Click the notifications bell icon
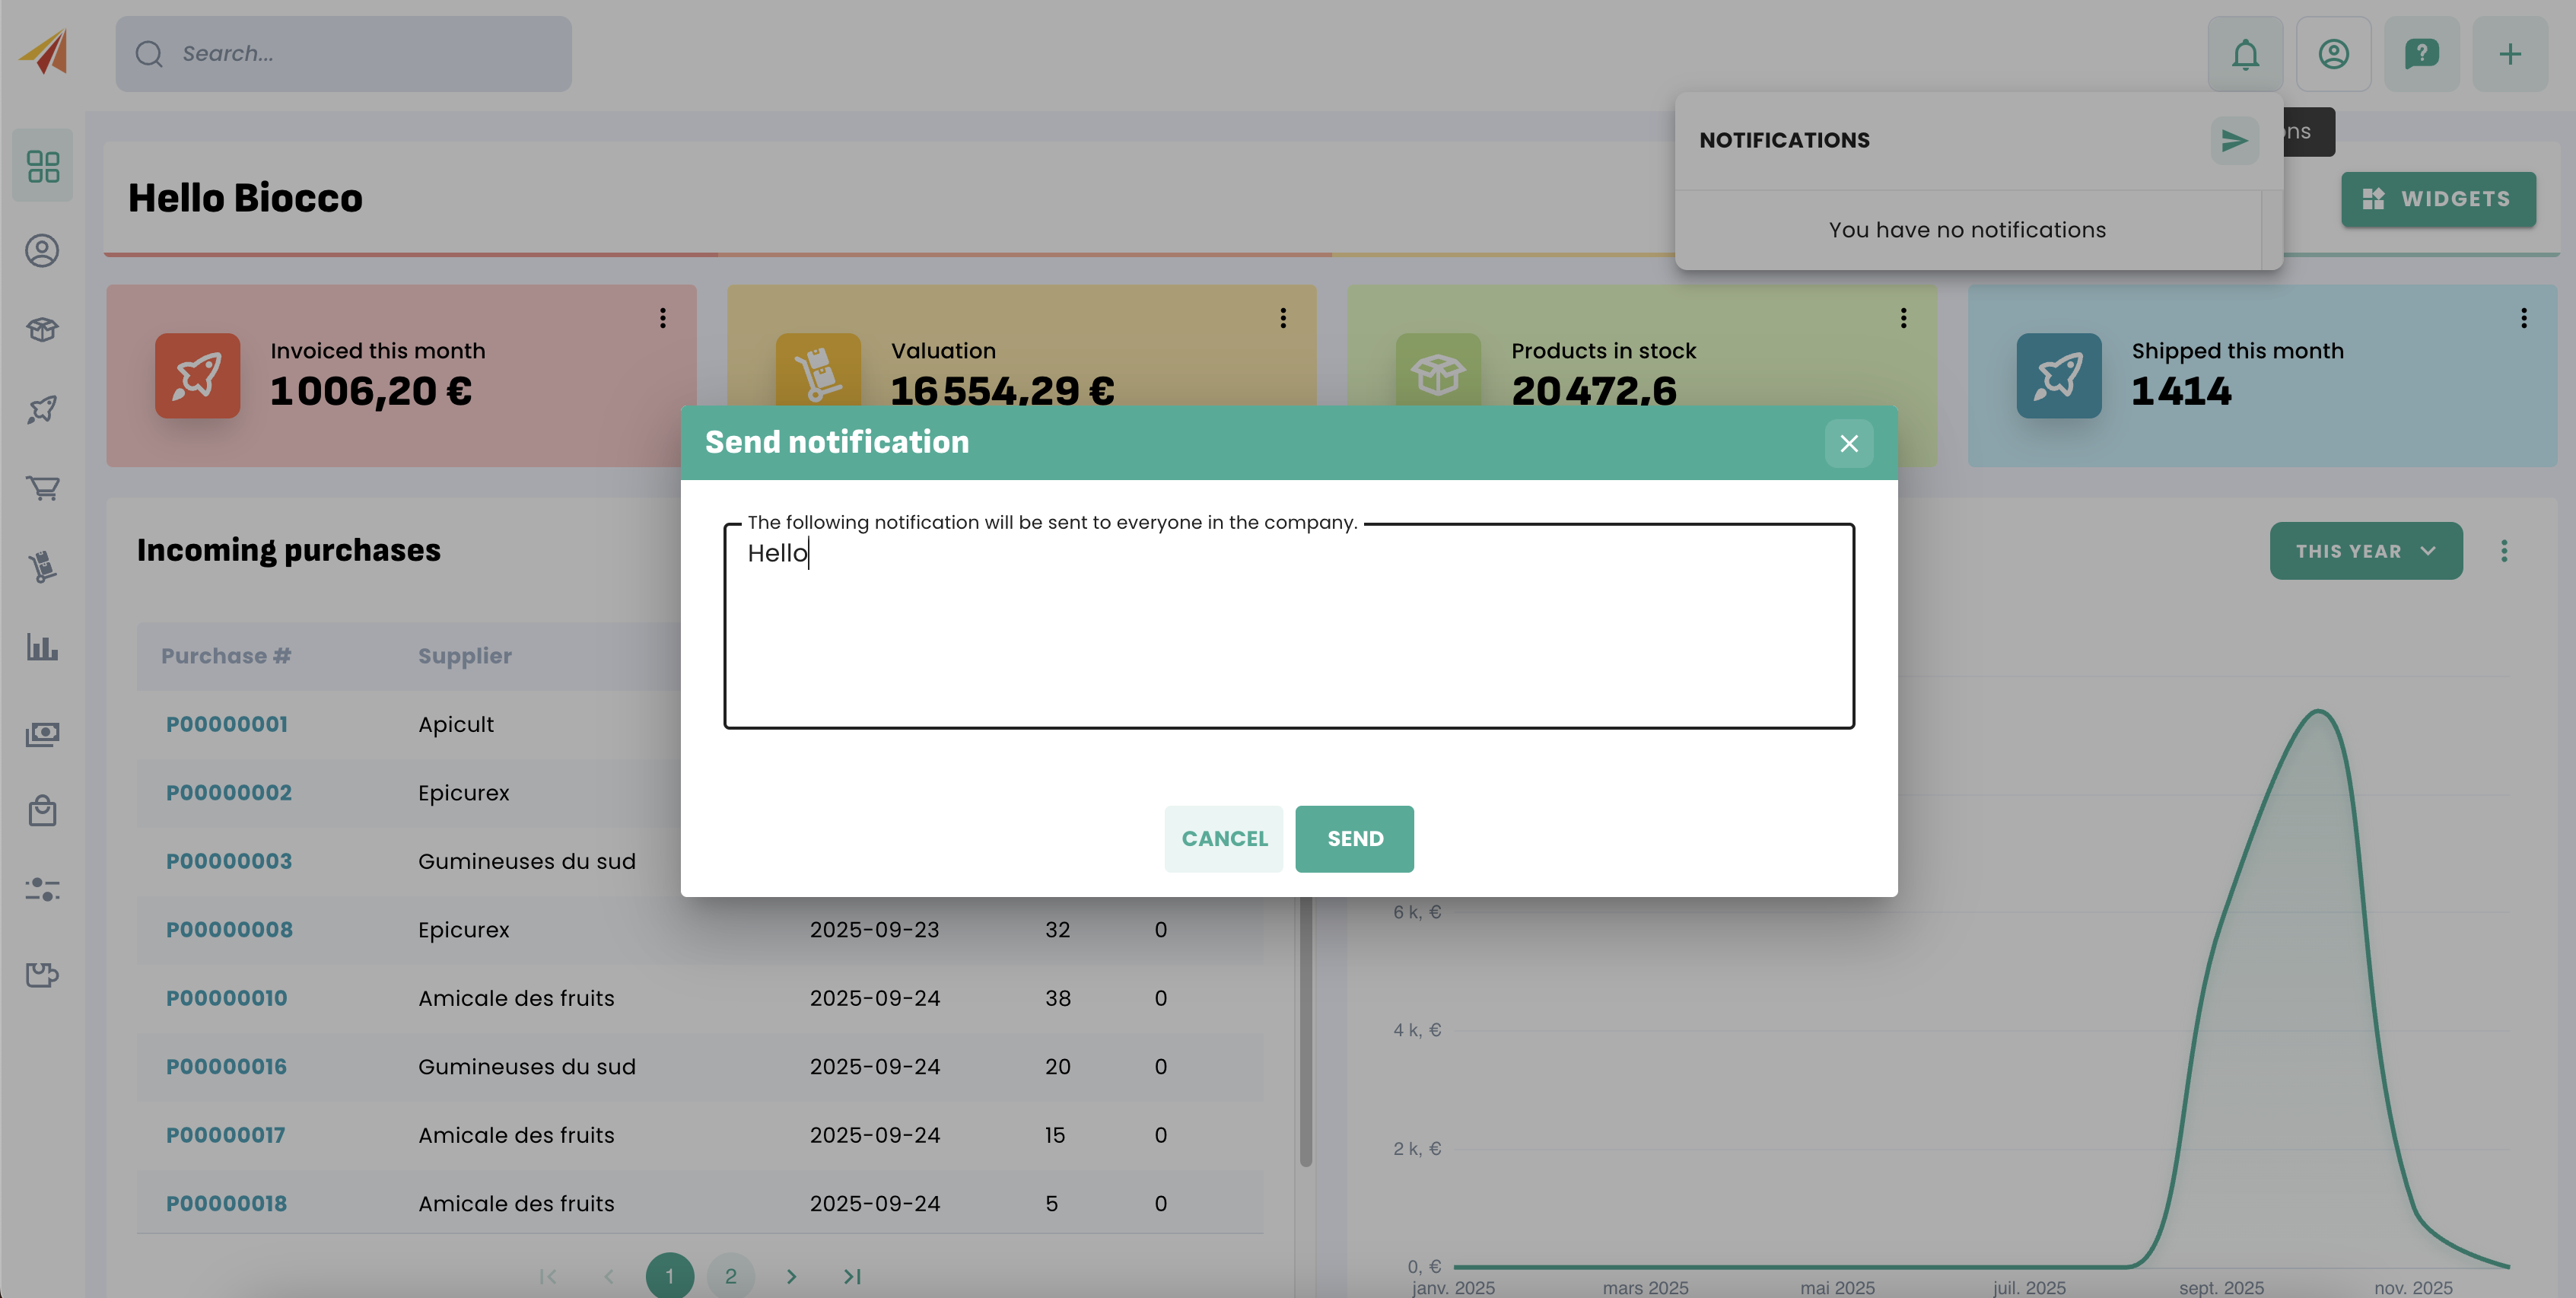Image resolution: width=2576 pixels, height=1298 pixels. [x=2244, y=54]
